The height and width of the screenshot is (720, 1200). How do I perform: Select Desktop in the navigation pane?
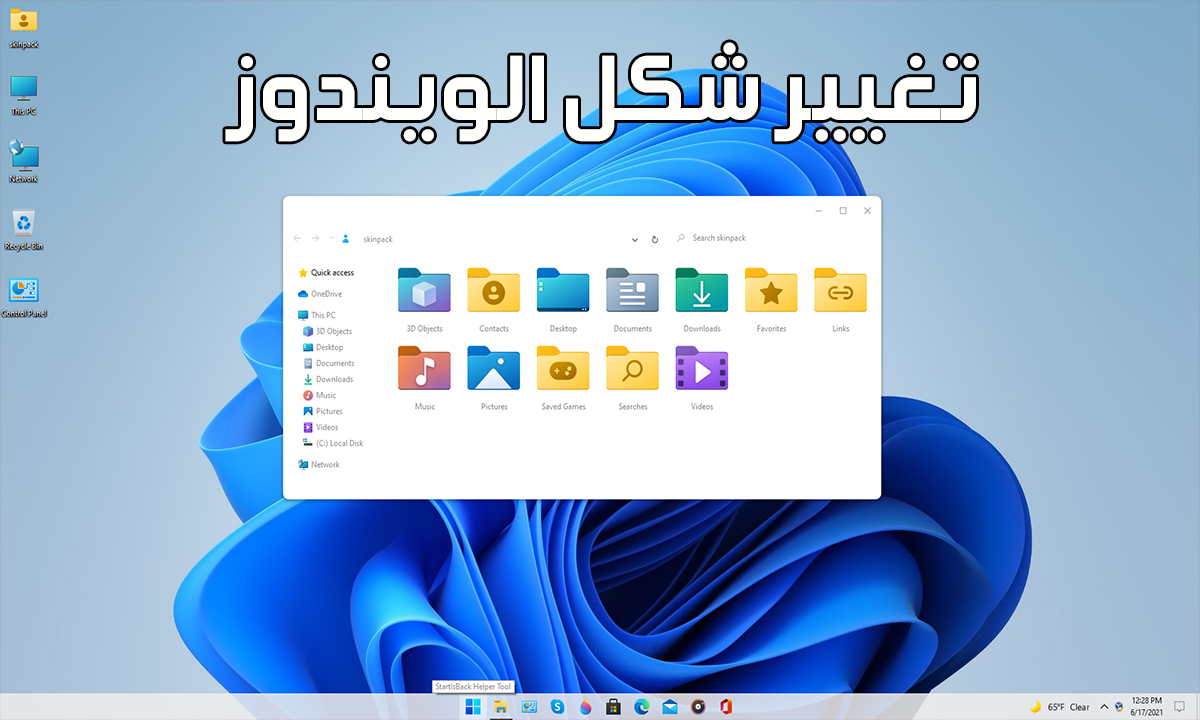323,347
